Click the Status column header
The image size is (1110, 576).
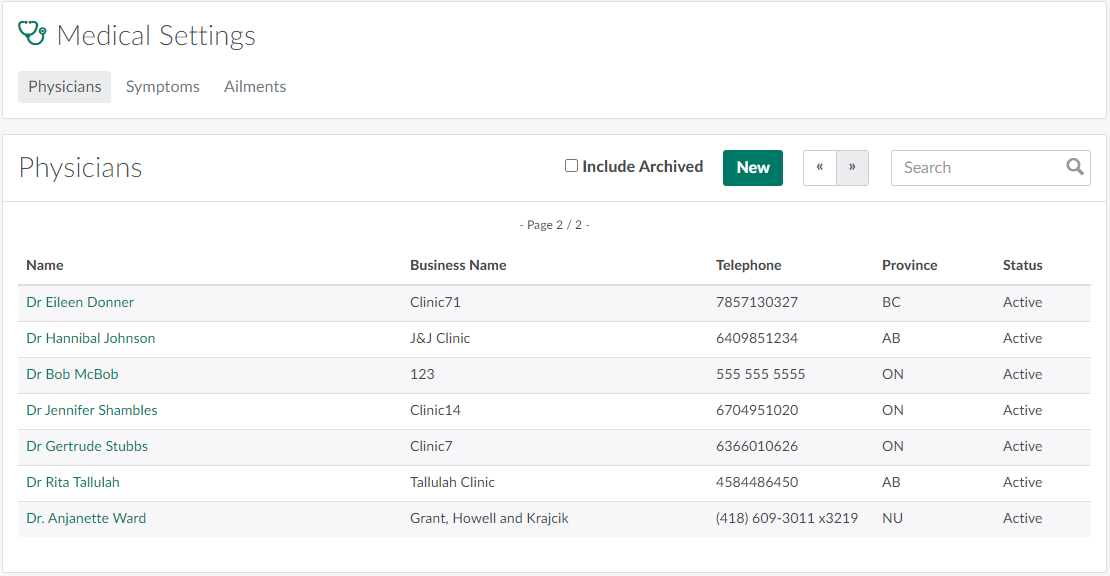1022,265
